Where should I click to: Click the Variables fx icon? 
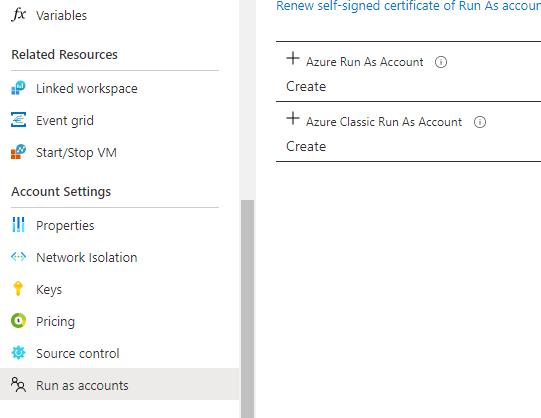pyautogui.click(x=19, y=15)
